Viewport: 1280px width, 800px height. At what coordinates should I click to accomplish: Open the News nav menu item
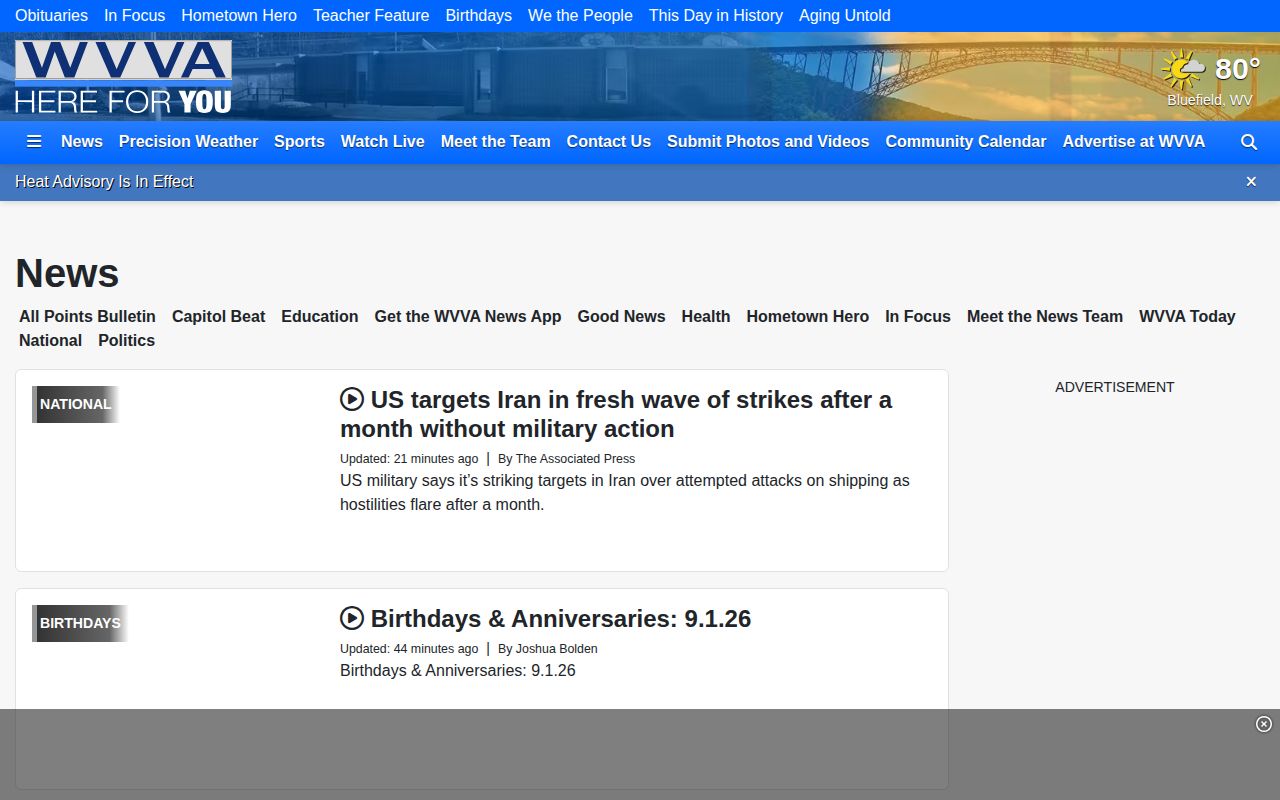[82, 142]
